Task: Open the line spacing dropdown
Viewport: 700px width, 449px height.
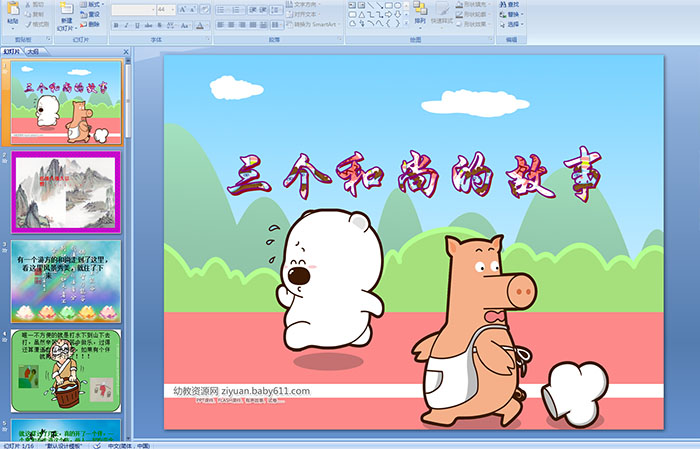Action: click(276, 10)
